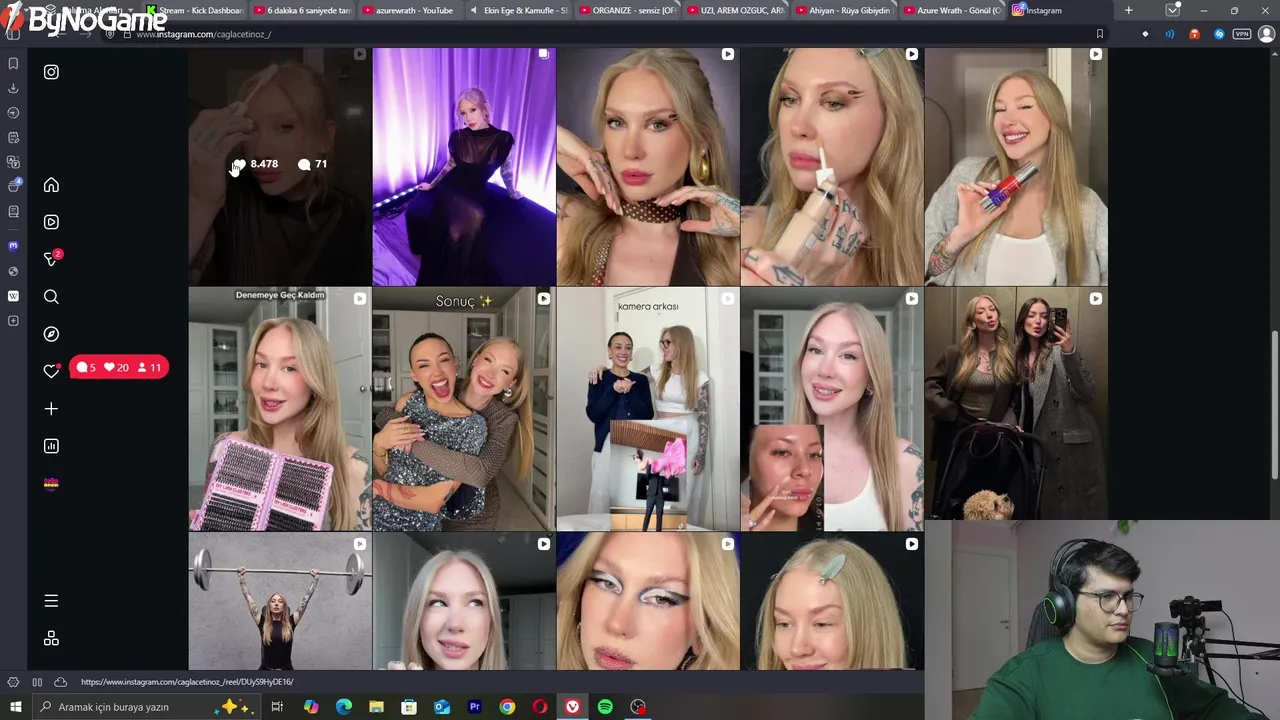Click Windows search box Aramak için buraya yazın
The height and width of the screenshot is (720, 1280).
[x=148, y=707]
